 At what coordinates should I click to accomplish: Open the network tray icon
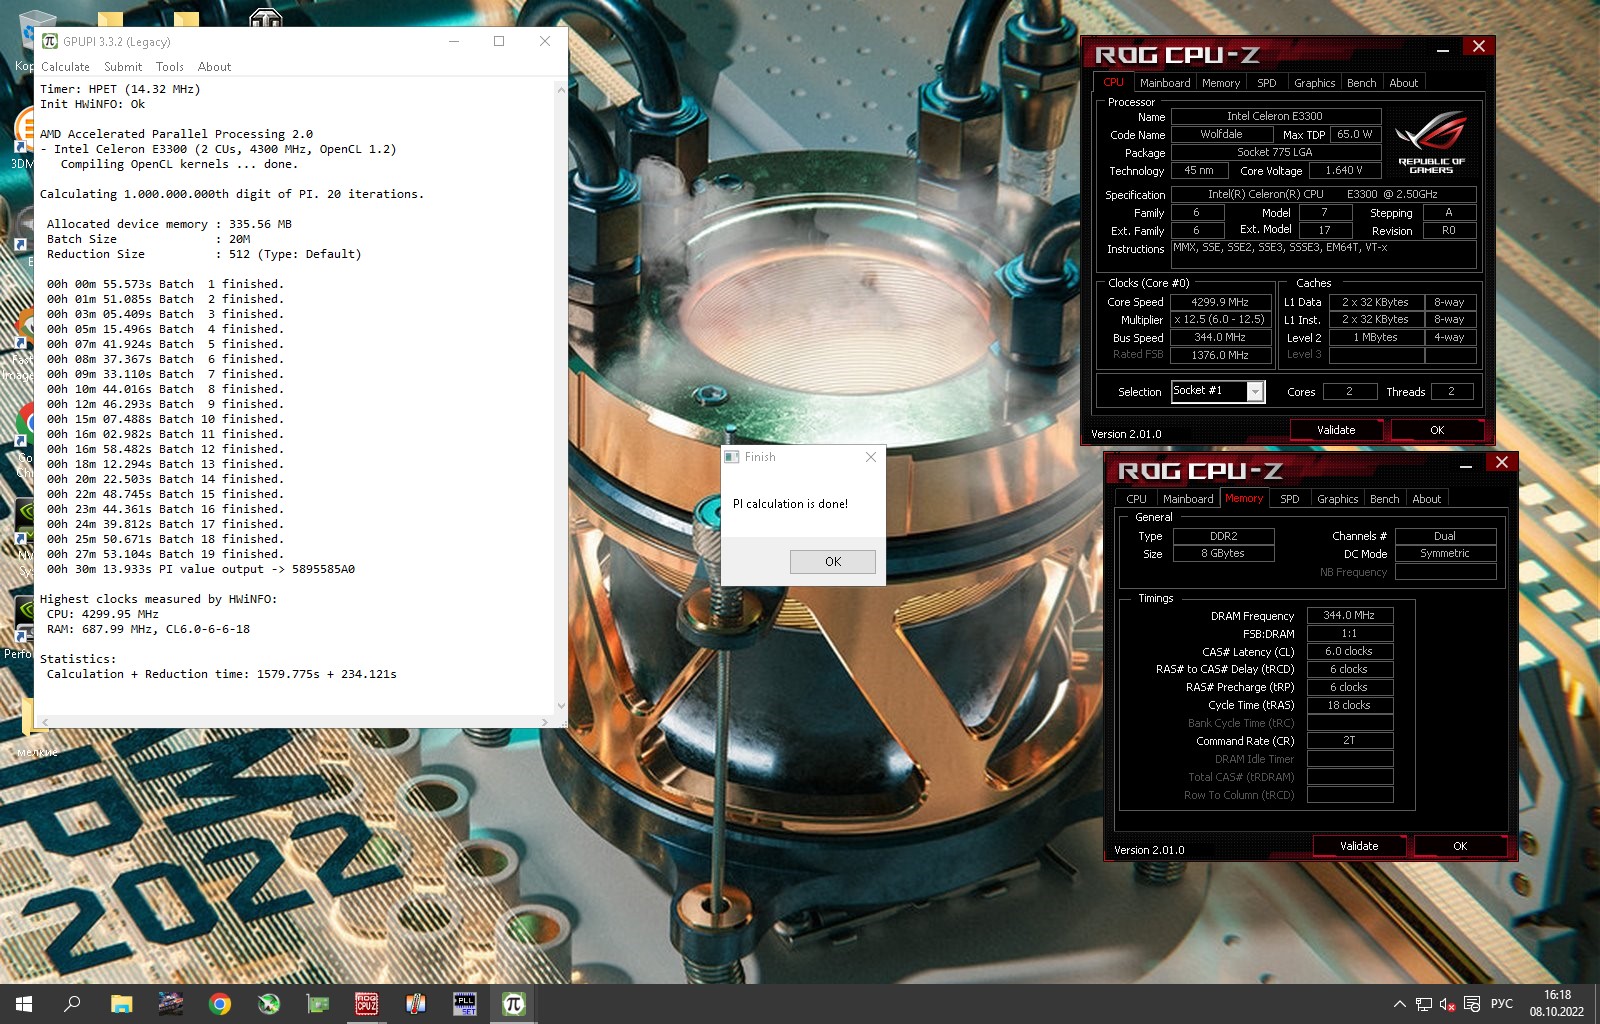(x=1423, y=1004)
